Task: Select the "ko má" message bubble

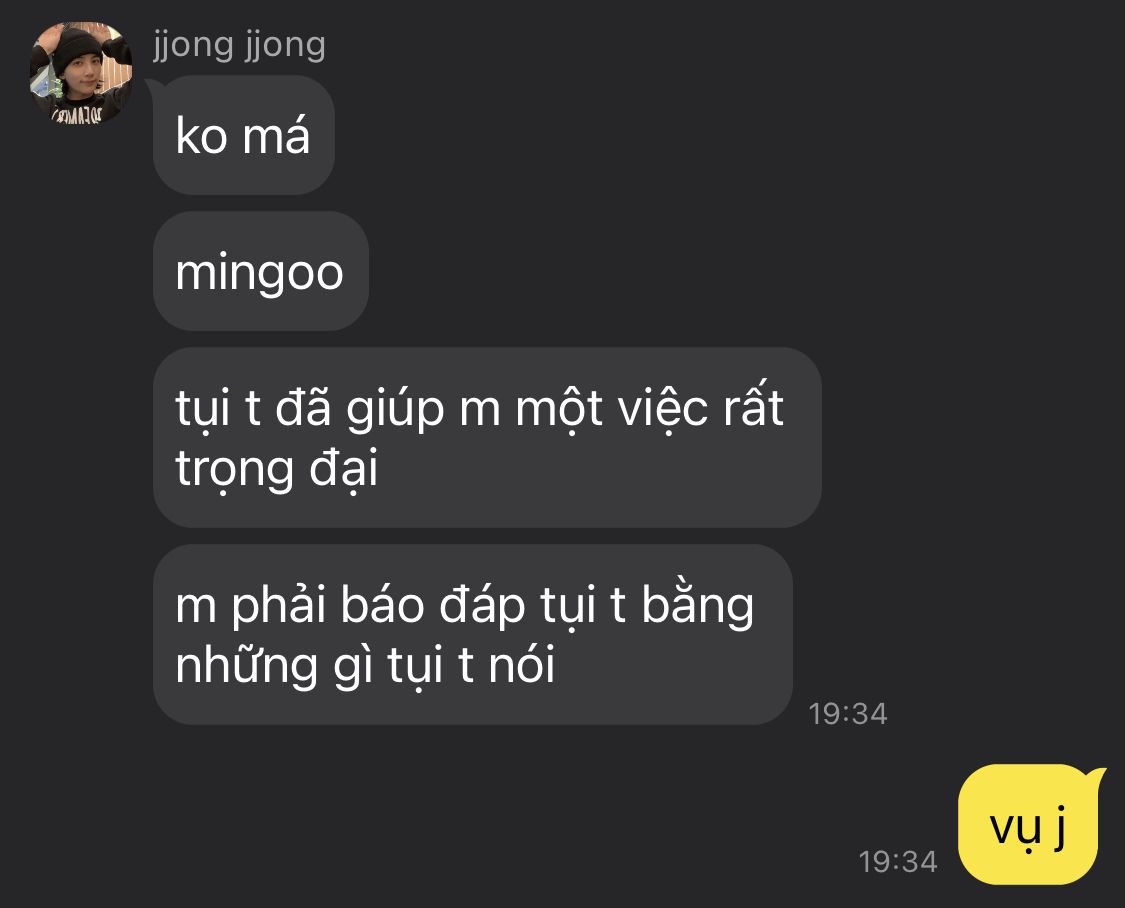Action: 244,135
